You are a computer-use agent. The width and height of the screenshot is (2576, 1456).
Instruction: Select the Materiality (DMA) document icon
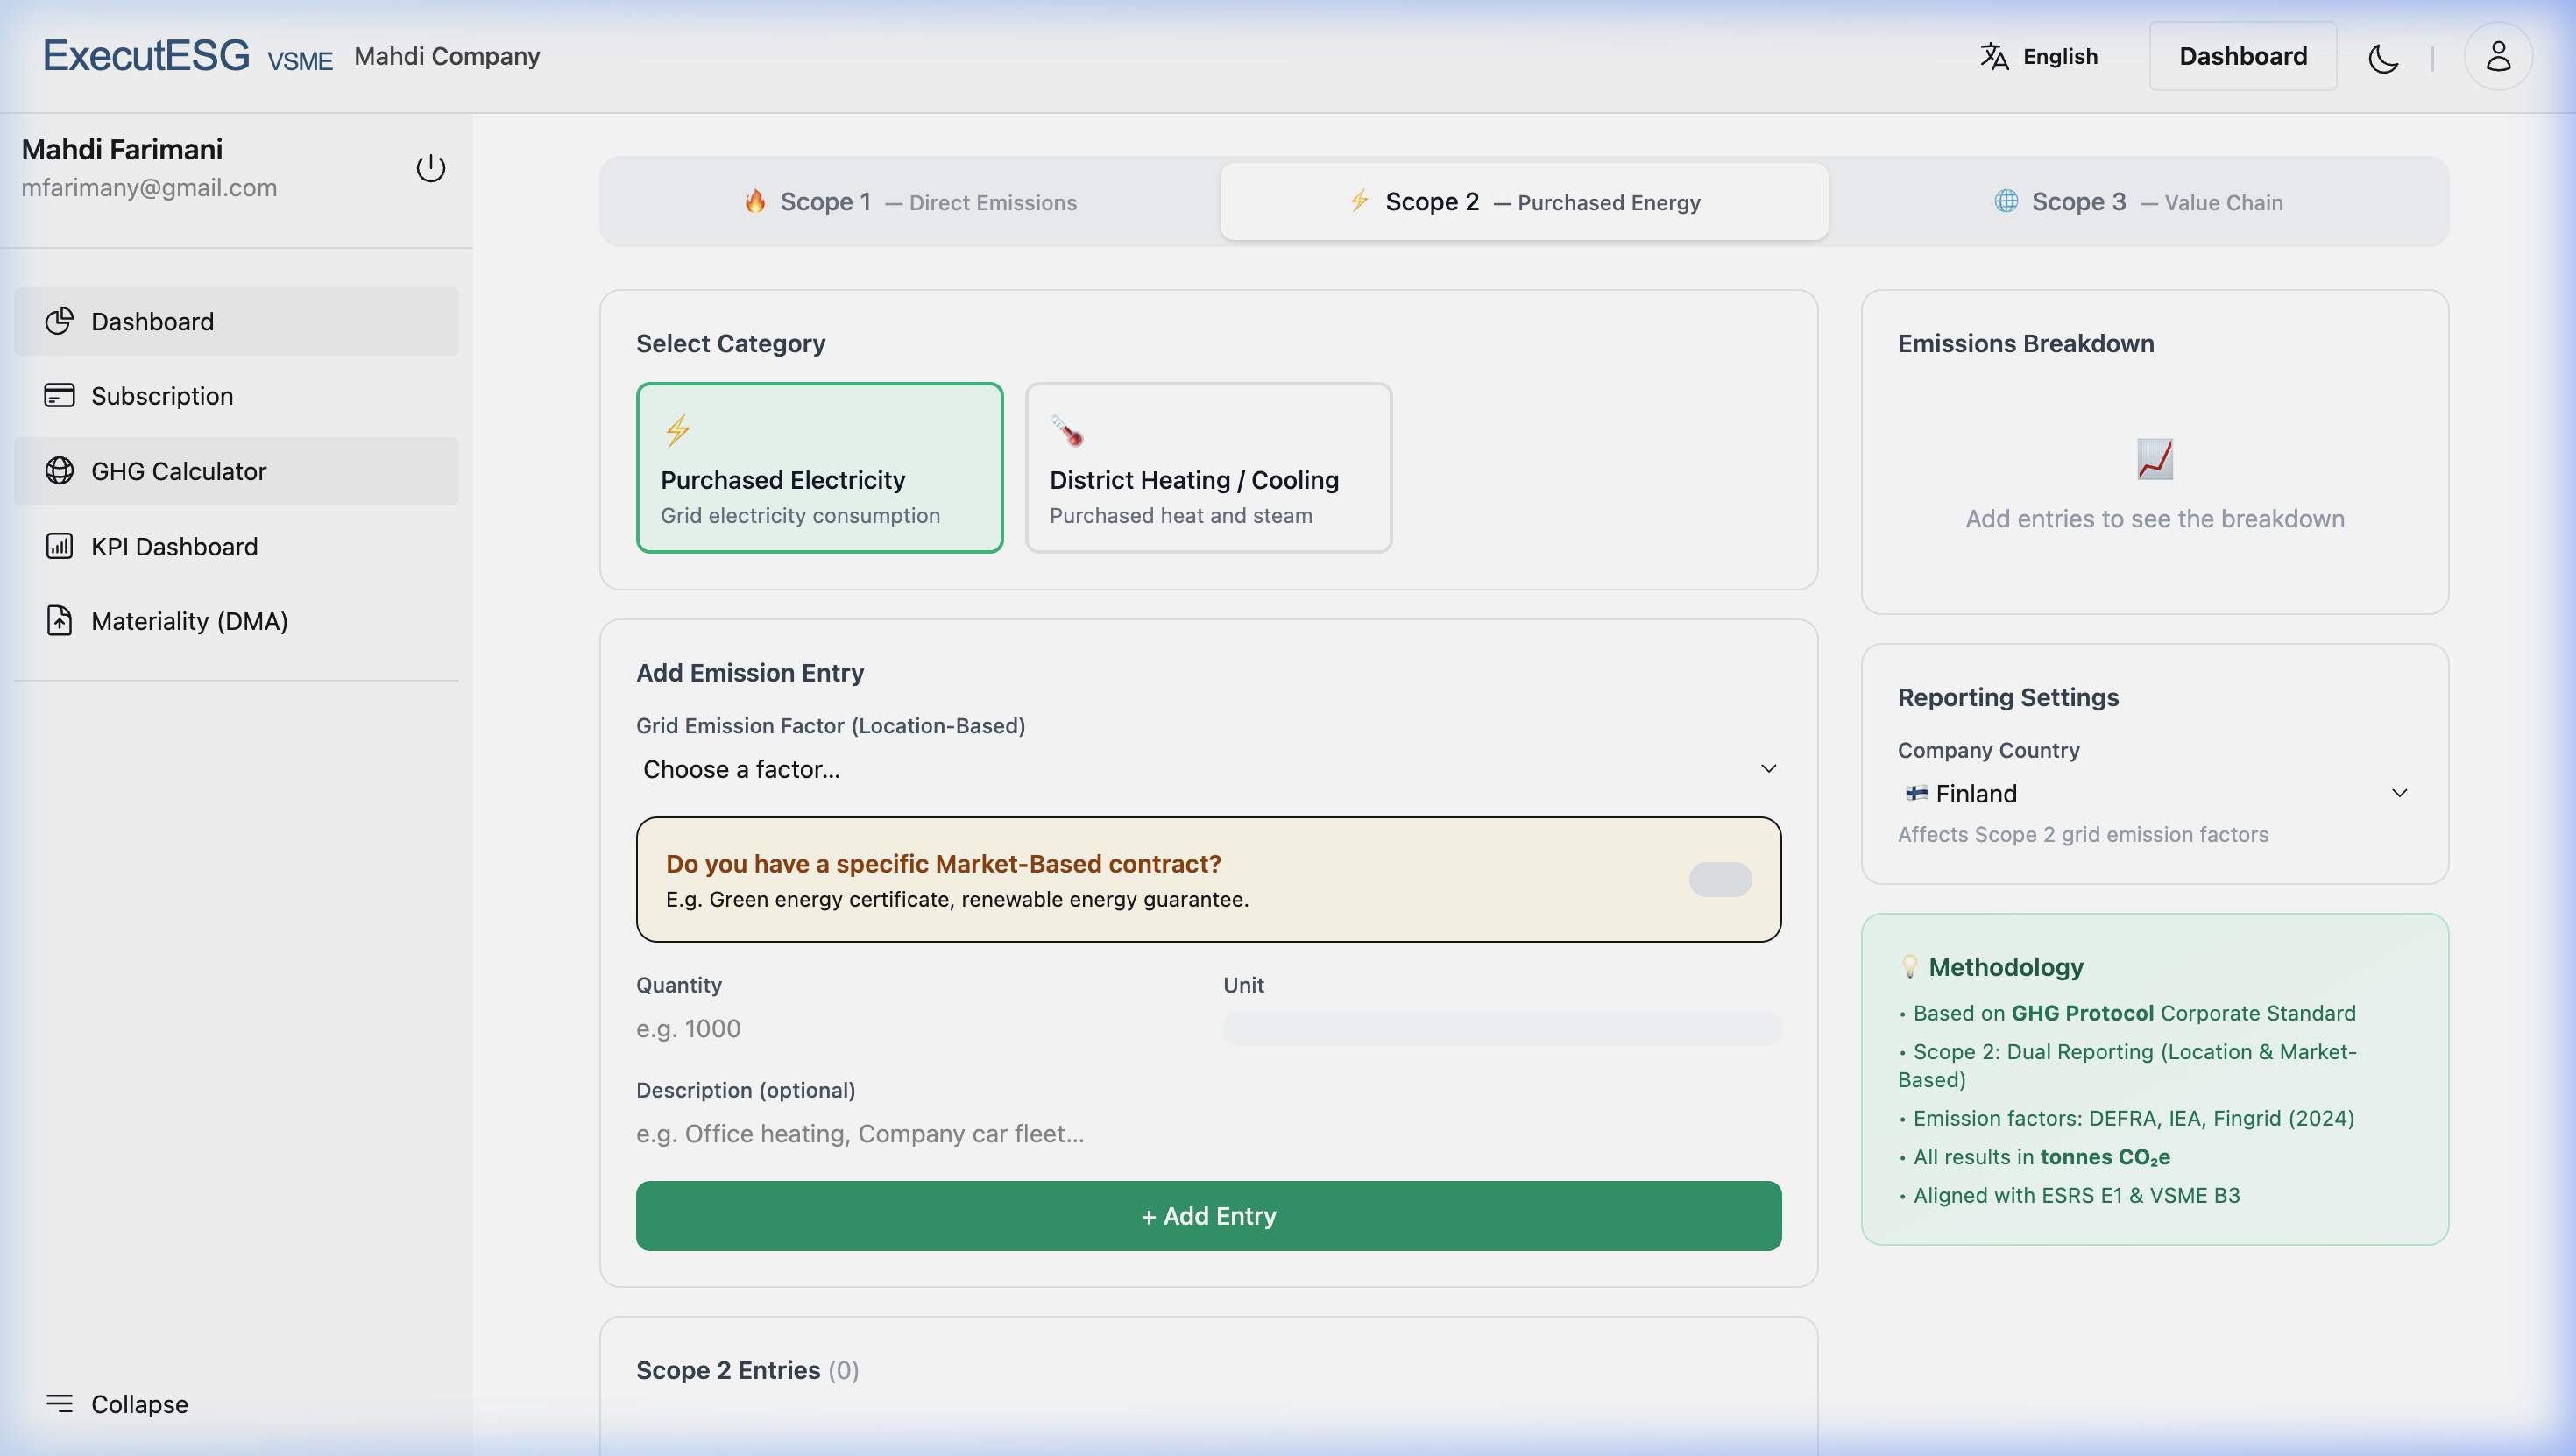tap(59, 620)
